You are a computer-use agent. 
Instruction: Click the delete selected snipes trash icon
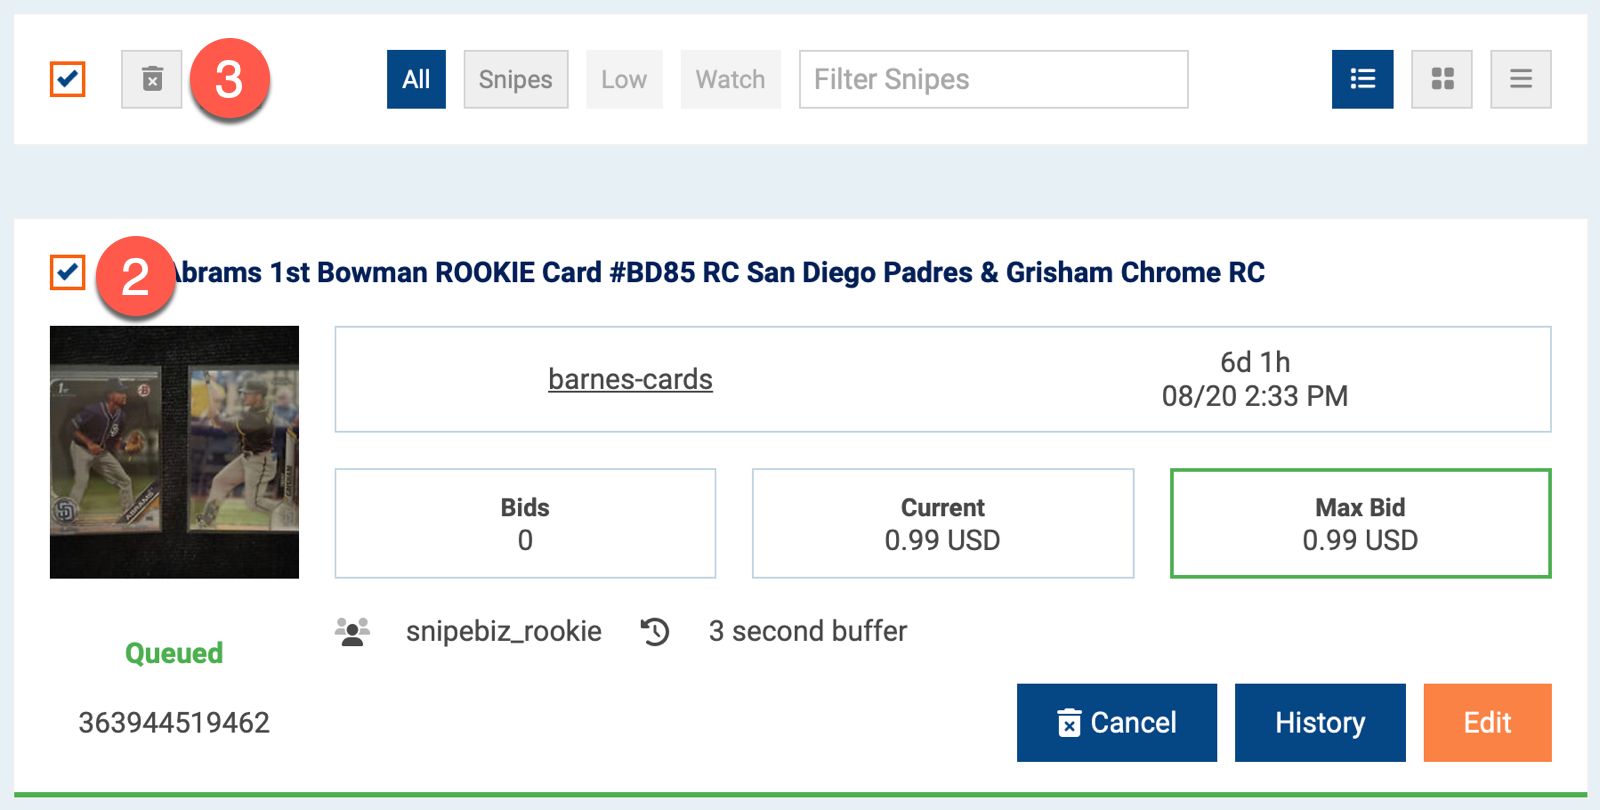click(152, 79)
